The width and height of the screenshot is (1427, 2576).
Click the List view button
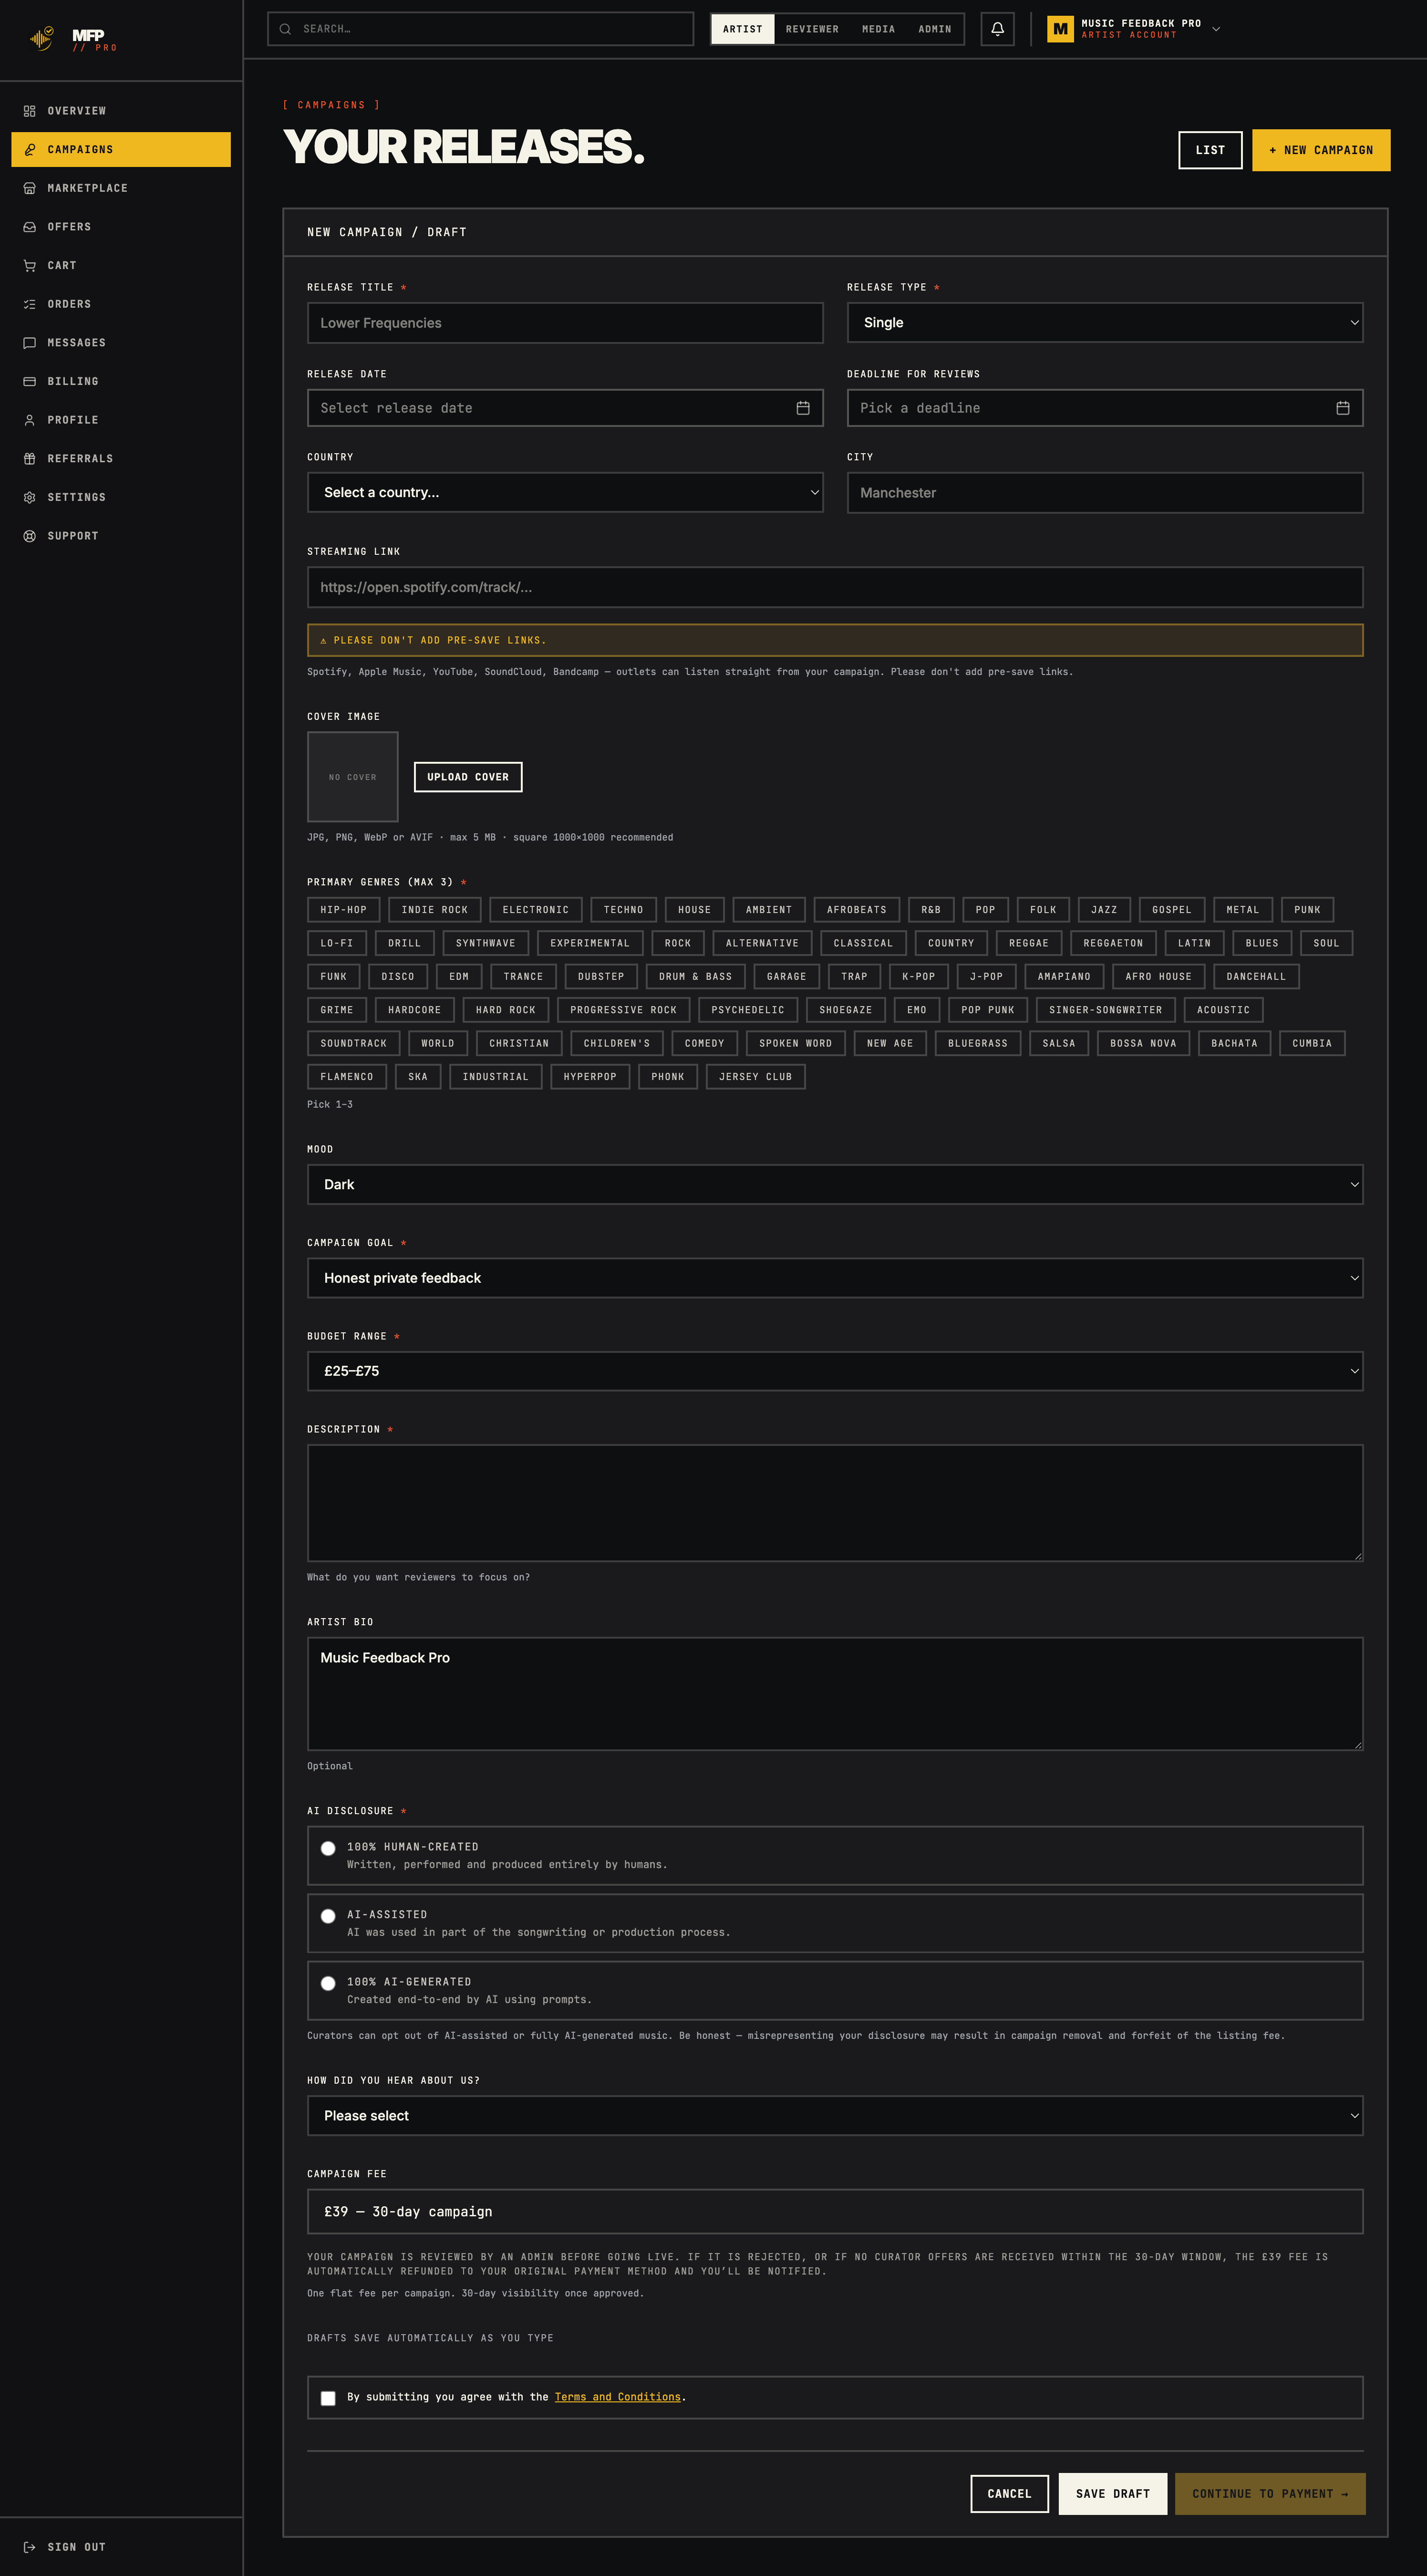coord(1210,150)
